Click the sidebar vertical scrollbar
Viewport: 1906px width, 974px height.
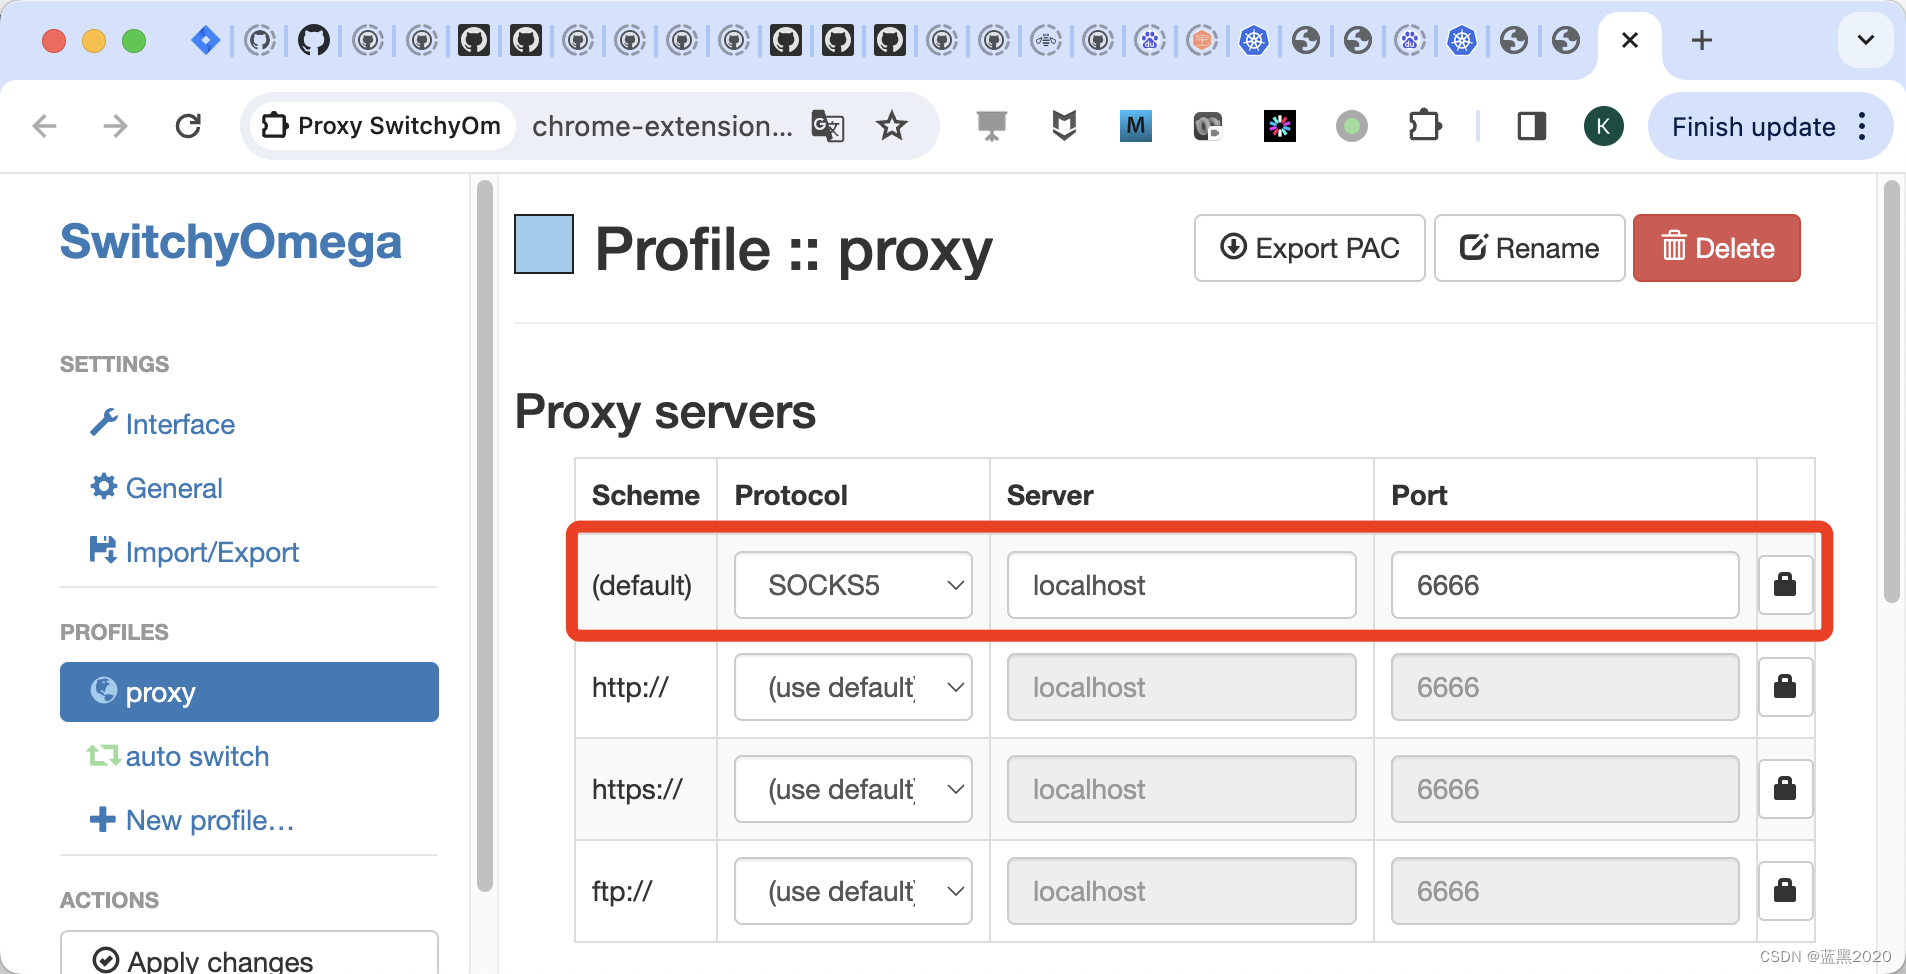[485, 535]
